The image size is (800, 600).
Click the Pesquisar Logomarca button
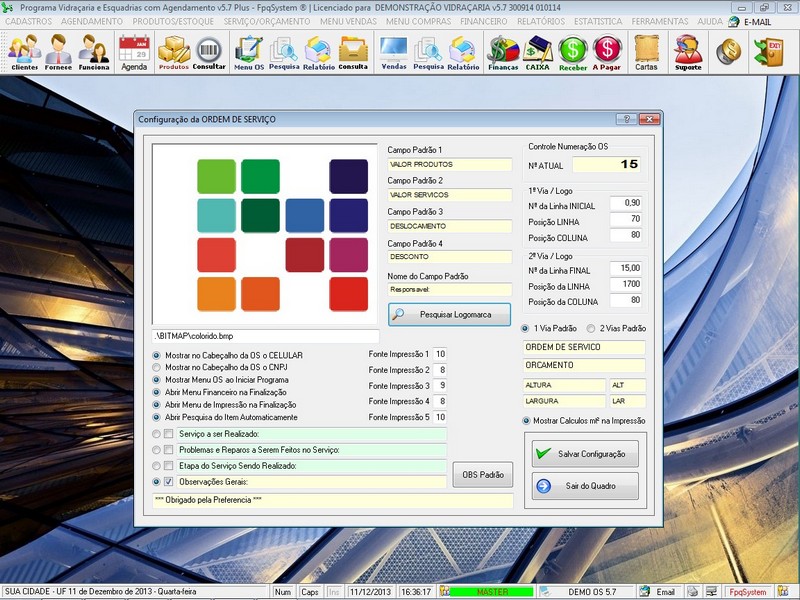click(449, 315)
